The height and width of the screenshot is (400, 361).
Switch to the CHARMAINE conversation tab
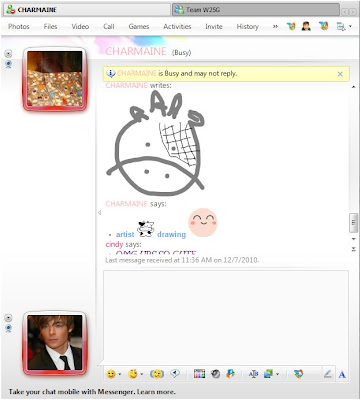87,10
